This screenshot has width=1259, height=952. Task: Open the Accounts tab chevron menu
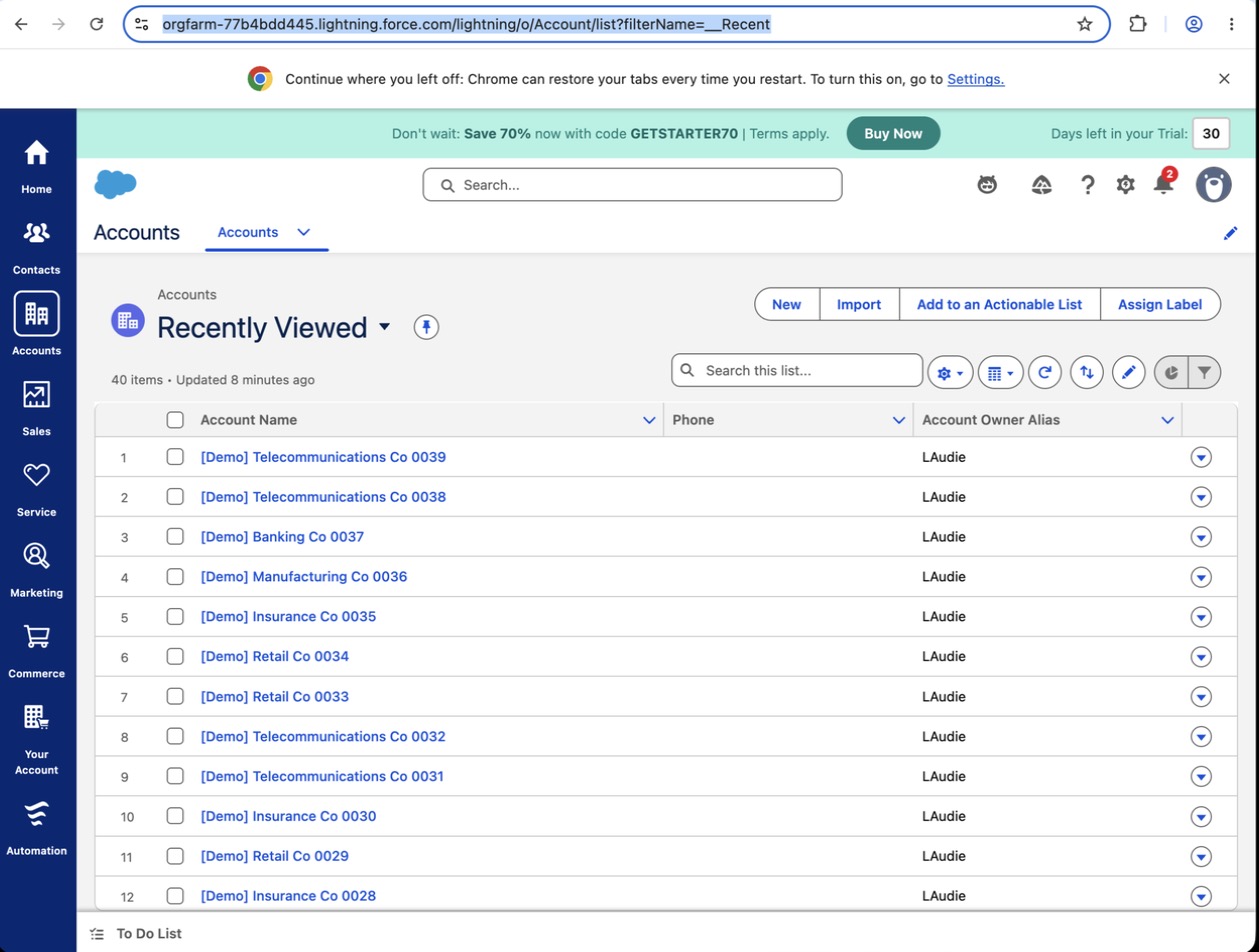pyautogui.click(x=304, y=232)
